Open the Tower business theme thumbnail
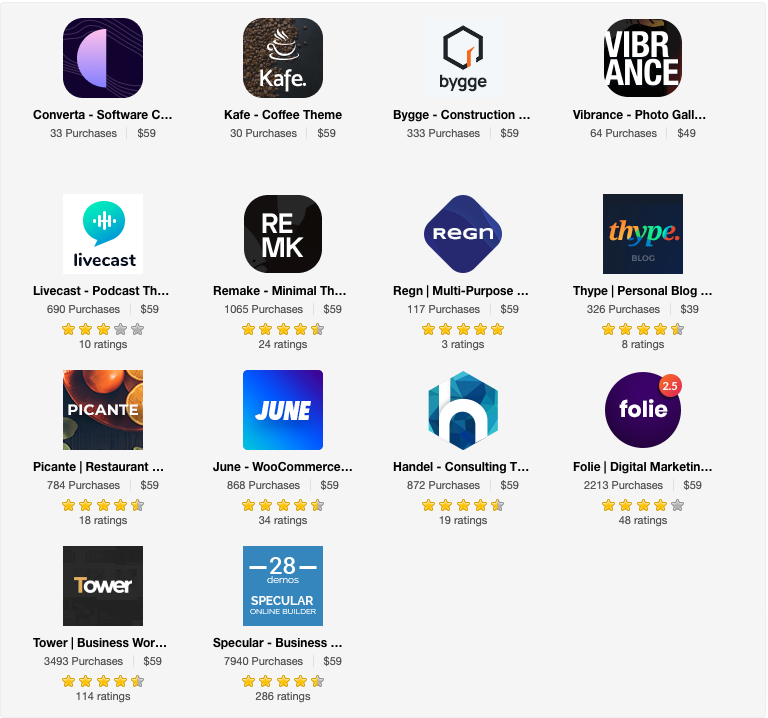Screen dimensions: 768x718 [103, 586]
